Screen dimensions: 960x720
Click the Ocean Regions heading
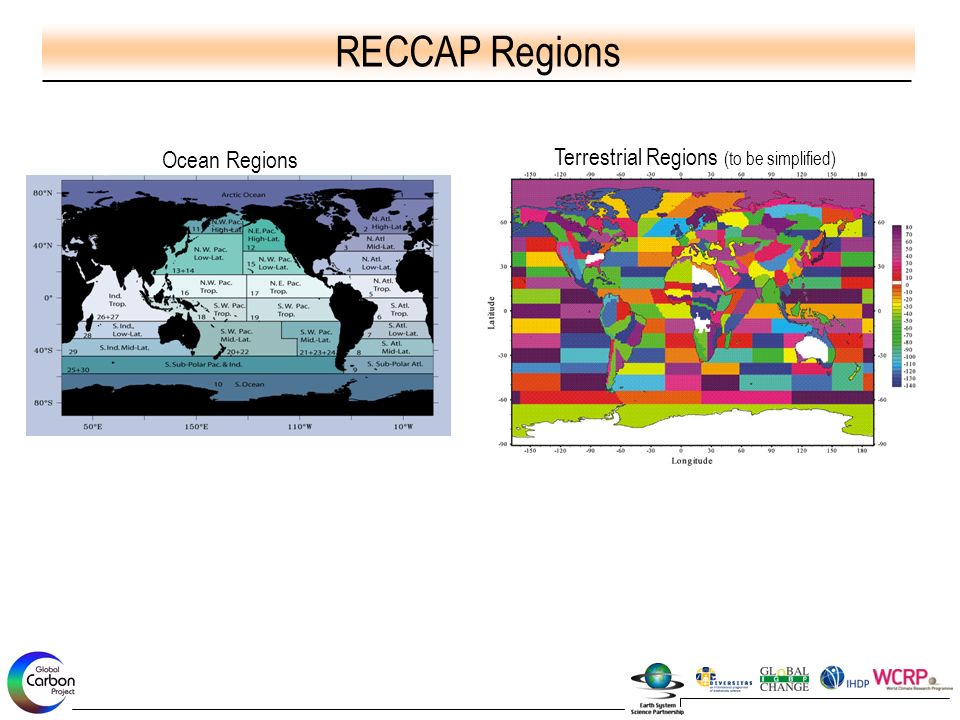(230, 160)
